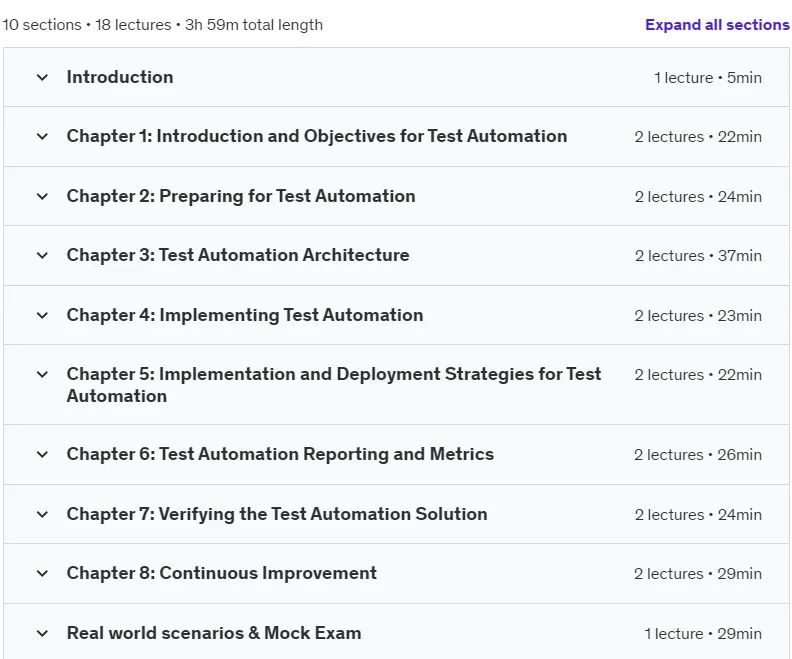
Task: Click Chapter 7 '2 lectures • 24min' label
Action: (x=698, y=515)
